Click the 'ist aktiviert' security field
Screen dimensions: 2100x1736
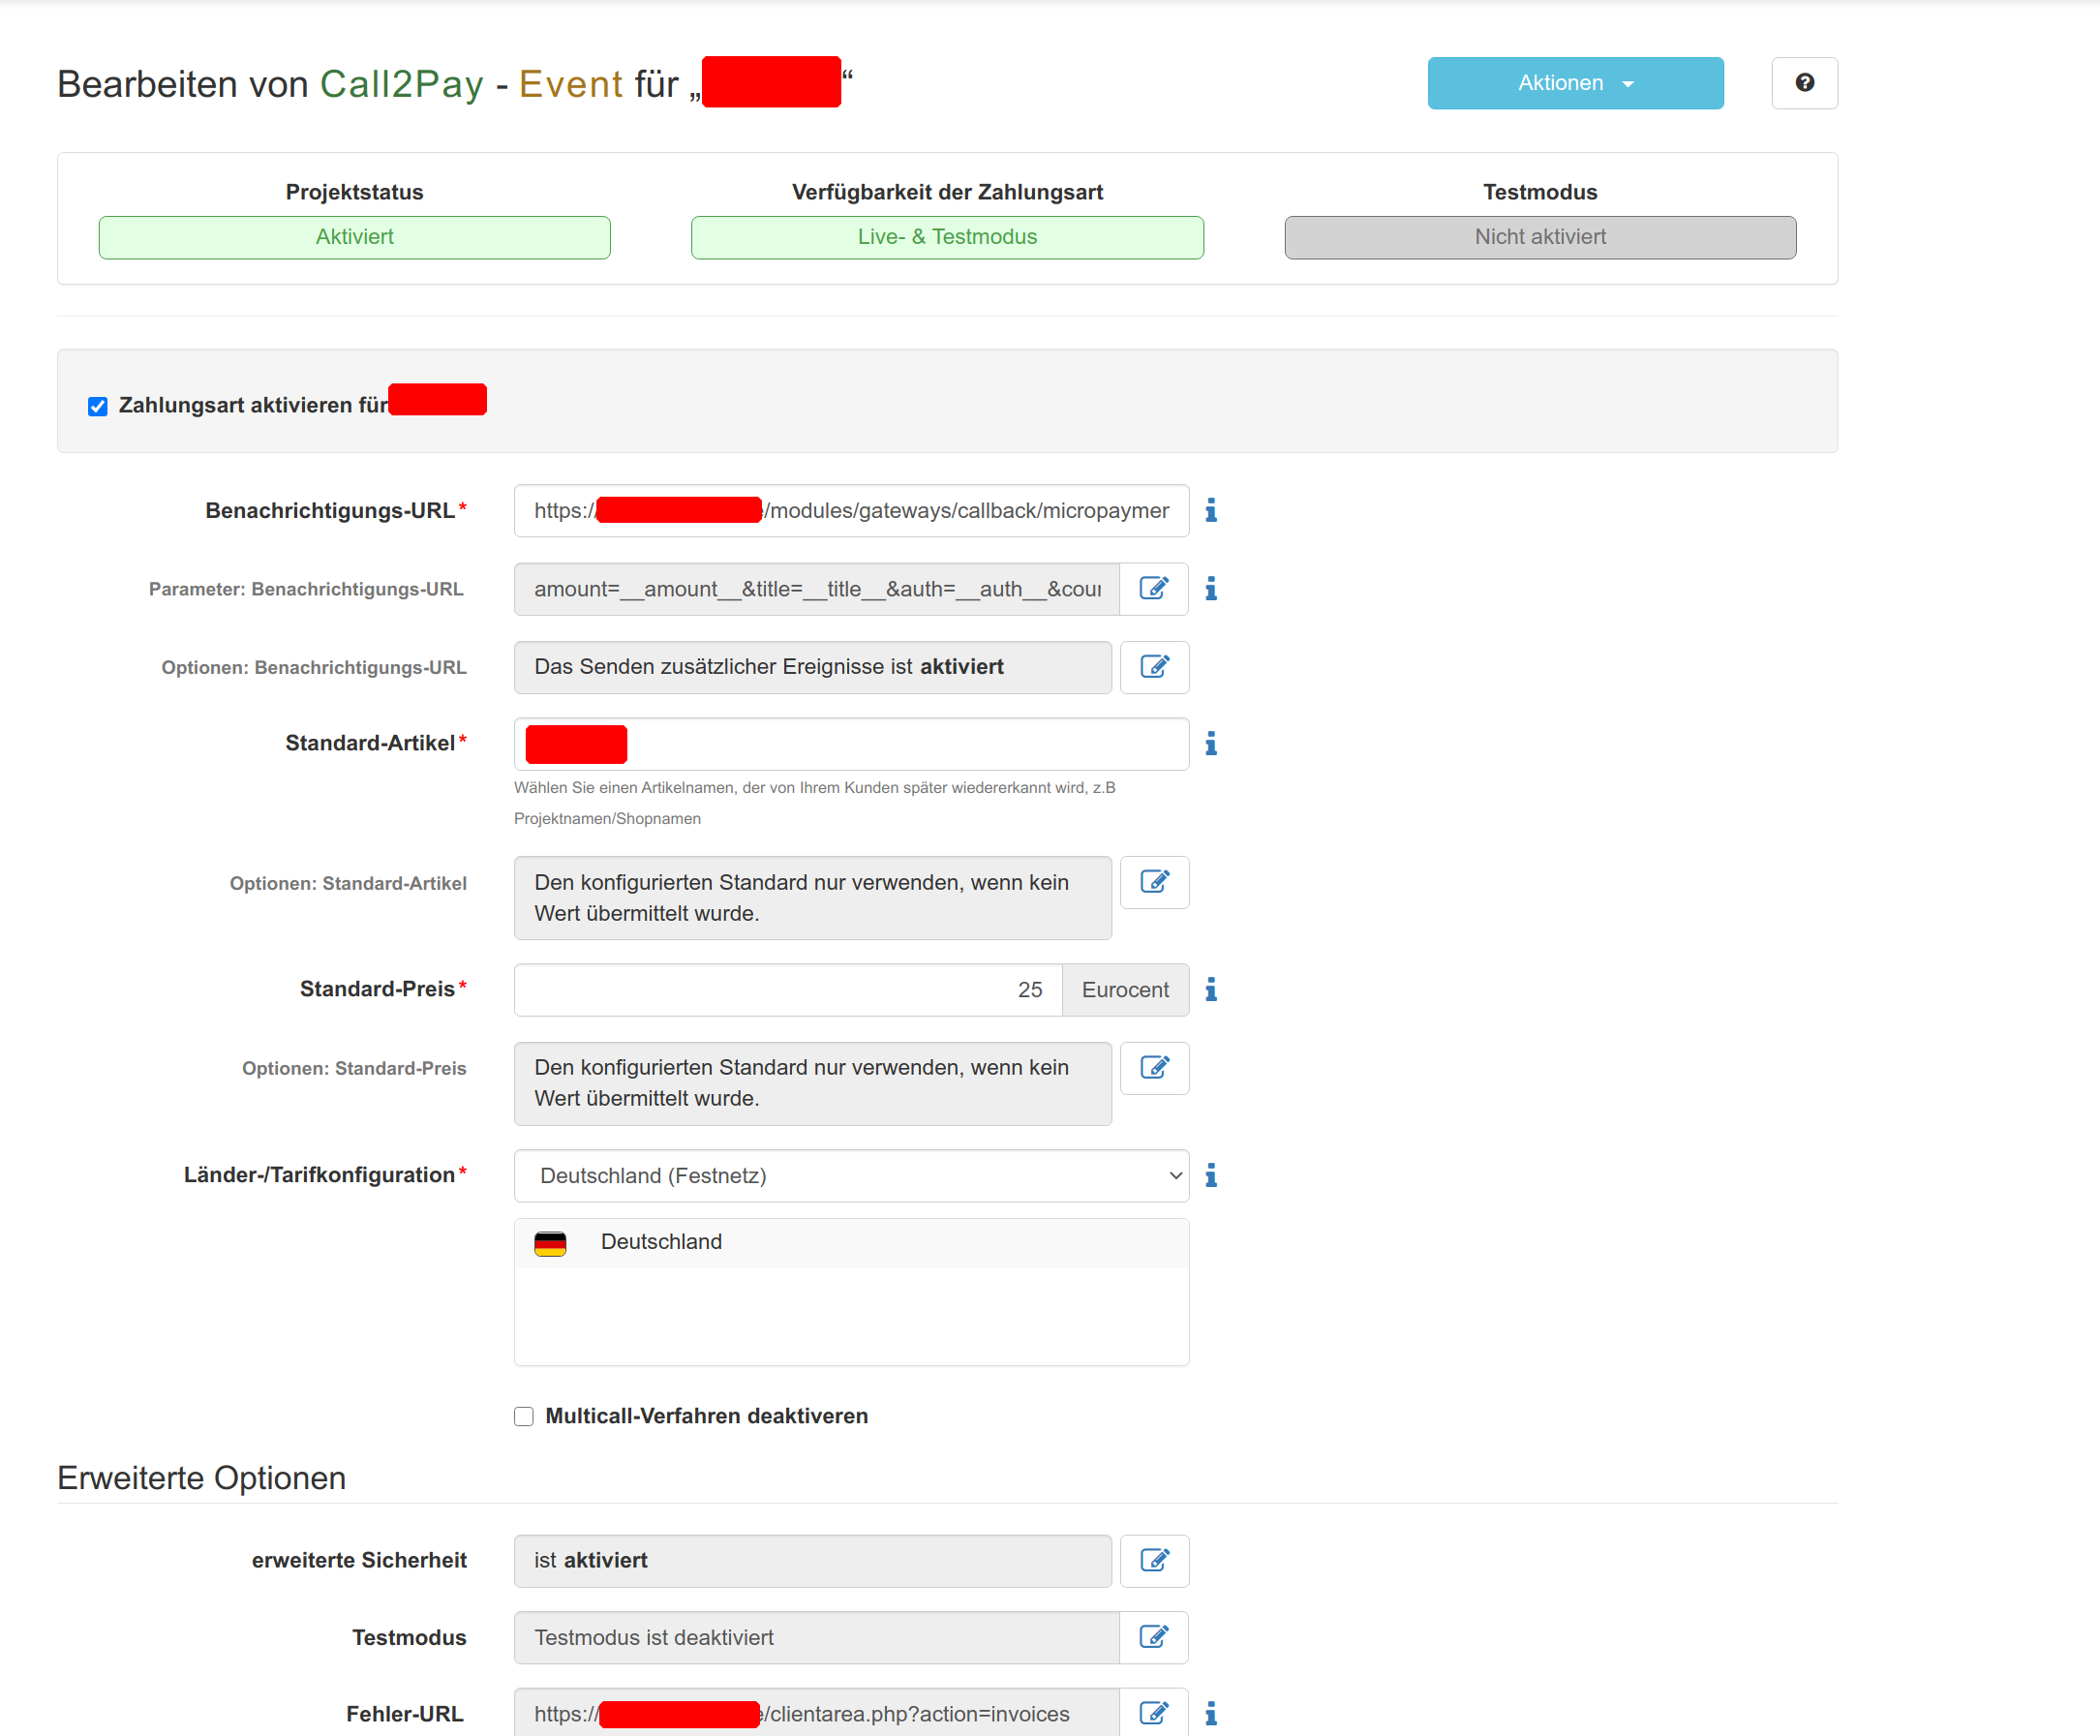(x=813, y=1561)
